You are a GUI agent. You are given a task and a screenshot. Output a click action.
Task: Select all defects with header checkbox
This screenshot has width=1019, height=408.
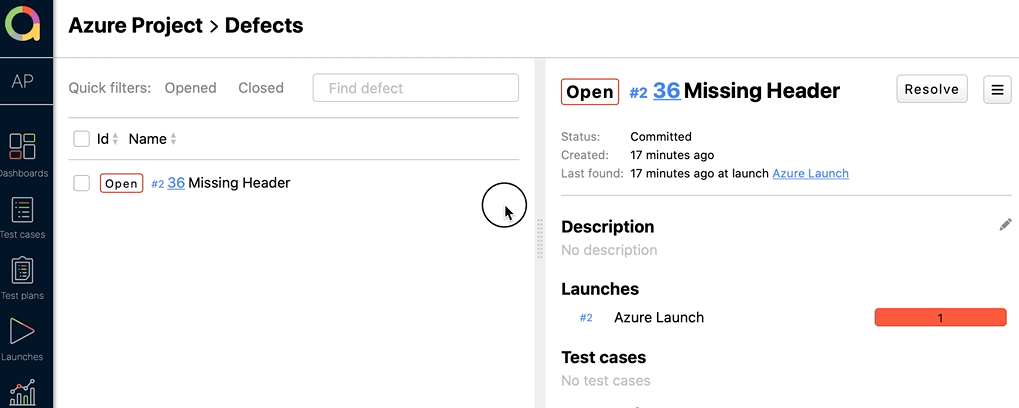(x=82, y=139)
